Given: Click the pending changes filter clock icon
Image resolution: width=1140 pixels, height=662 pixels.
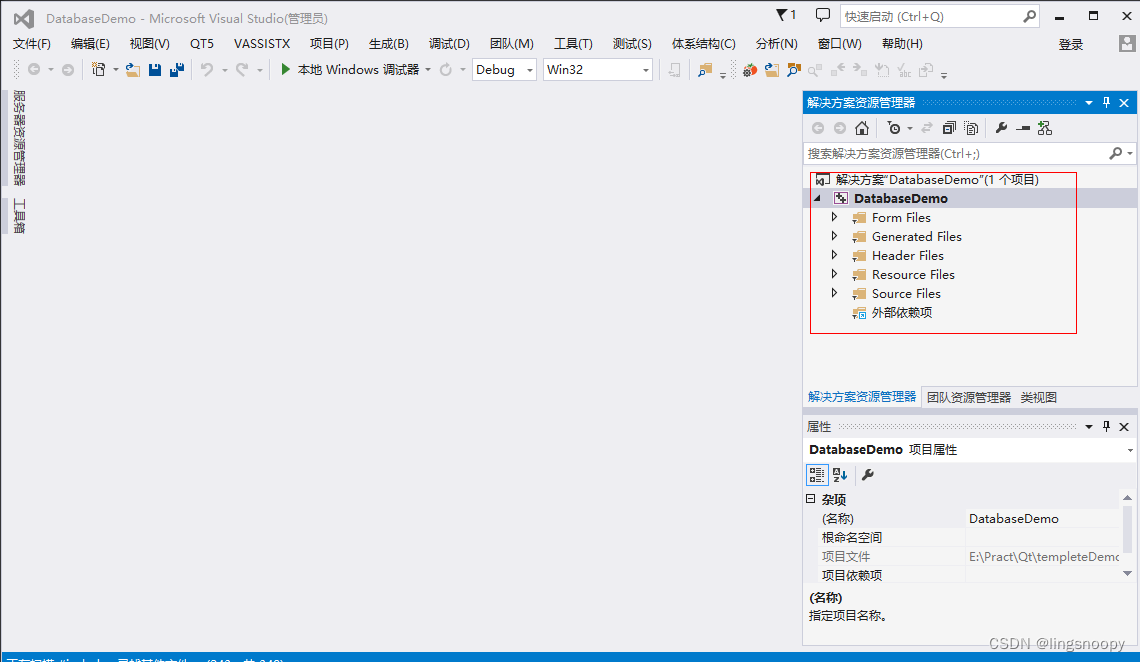Looking at the screenshot, I should coord(894,128).
